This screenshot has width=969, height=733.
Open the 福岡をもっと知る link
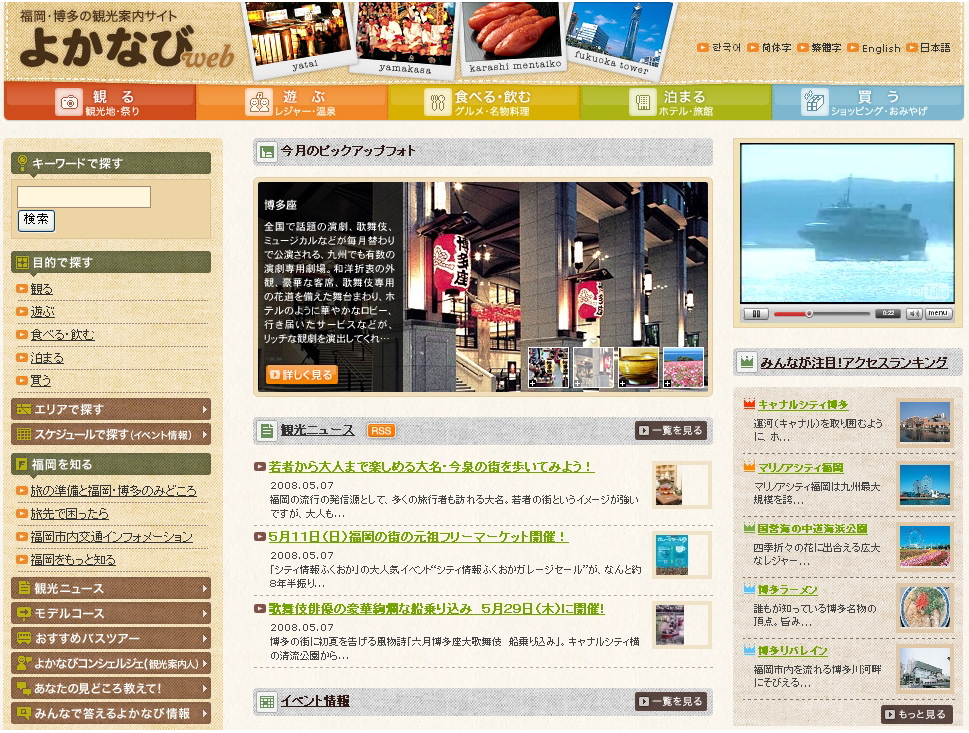point(73,559)
